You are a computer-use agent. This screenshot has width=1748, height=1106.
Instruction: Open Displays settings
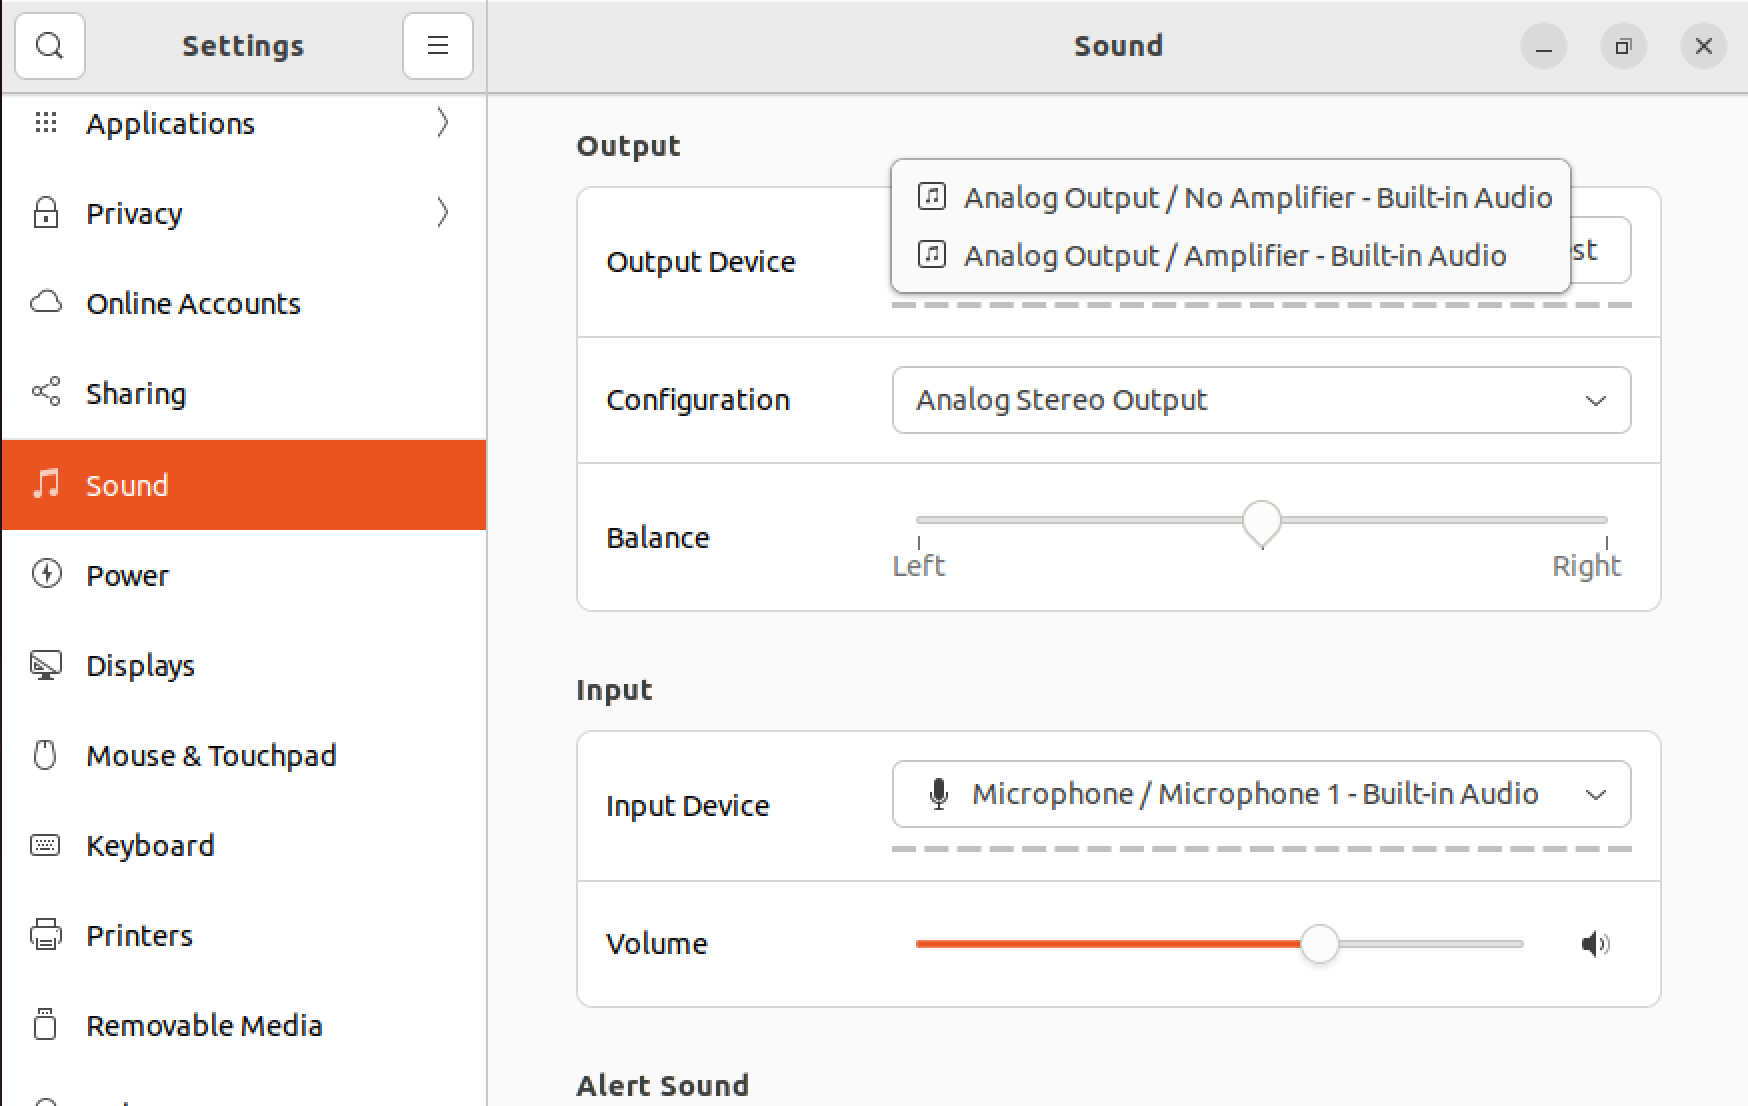tap(244, 665)
